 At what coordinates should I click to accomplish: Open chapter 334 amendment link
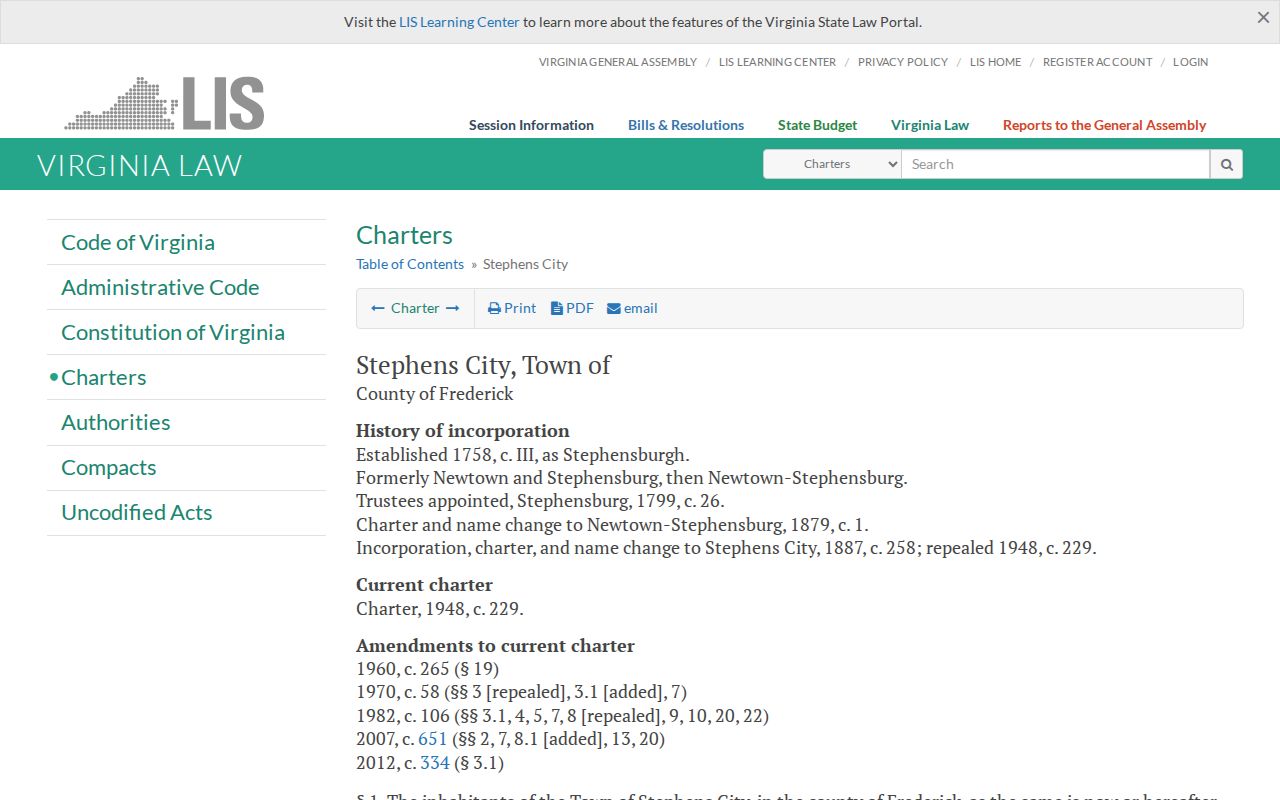(x=435, y=763)
